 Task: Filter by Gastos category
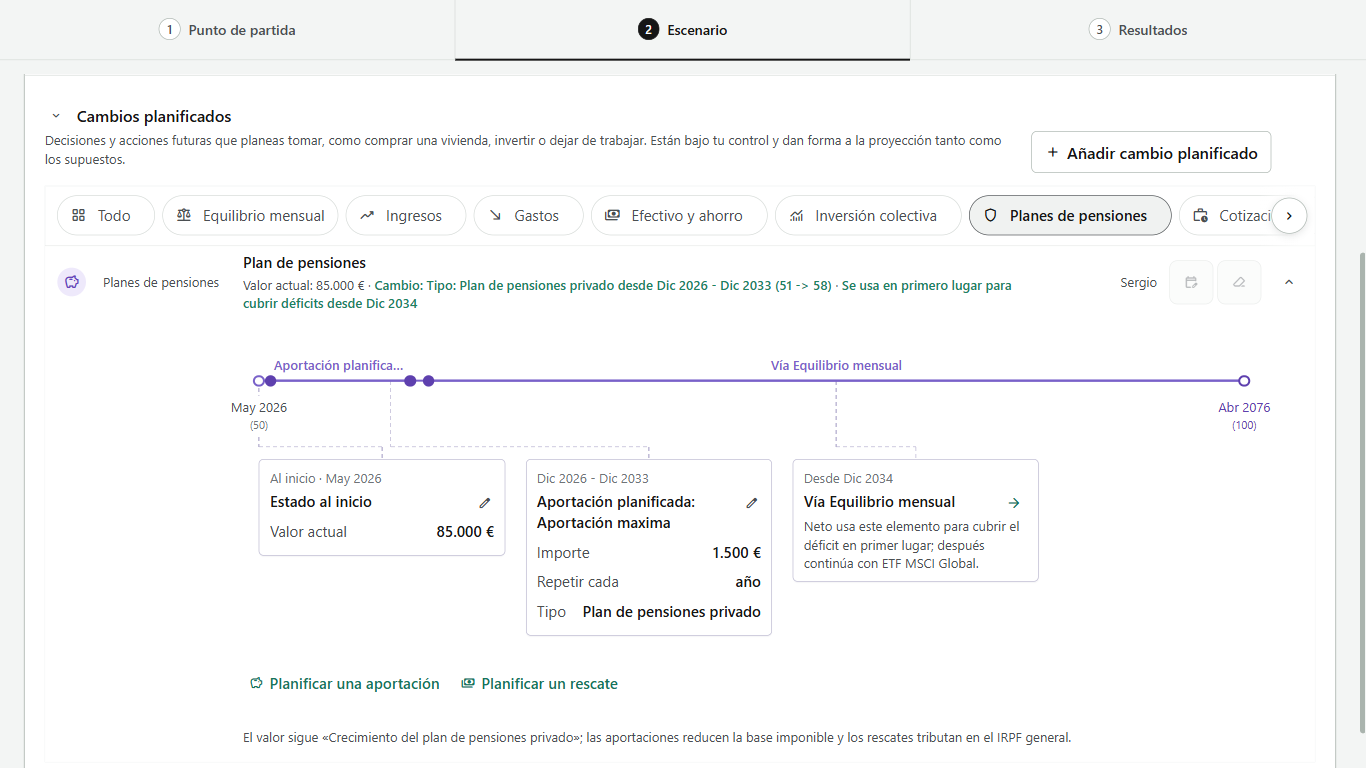coord(528,215)
